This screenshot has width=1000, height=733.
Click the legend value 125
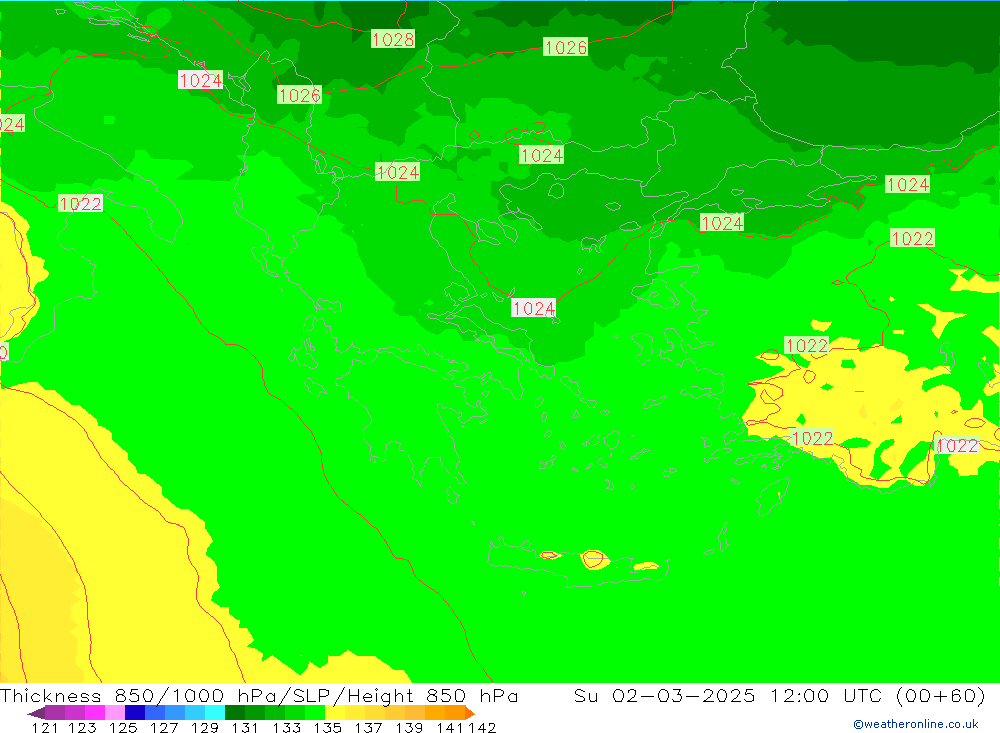[123, 727]
